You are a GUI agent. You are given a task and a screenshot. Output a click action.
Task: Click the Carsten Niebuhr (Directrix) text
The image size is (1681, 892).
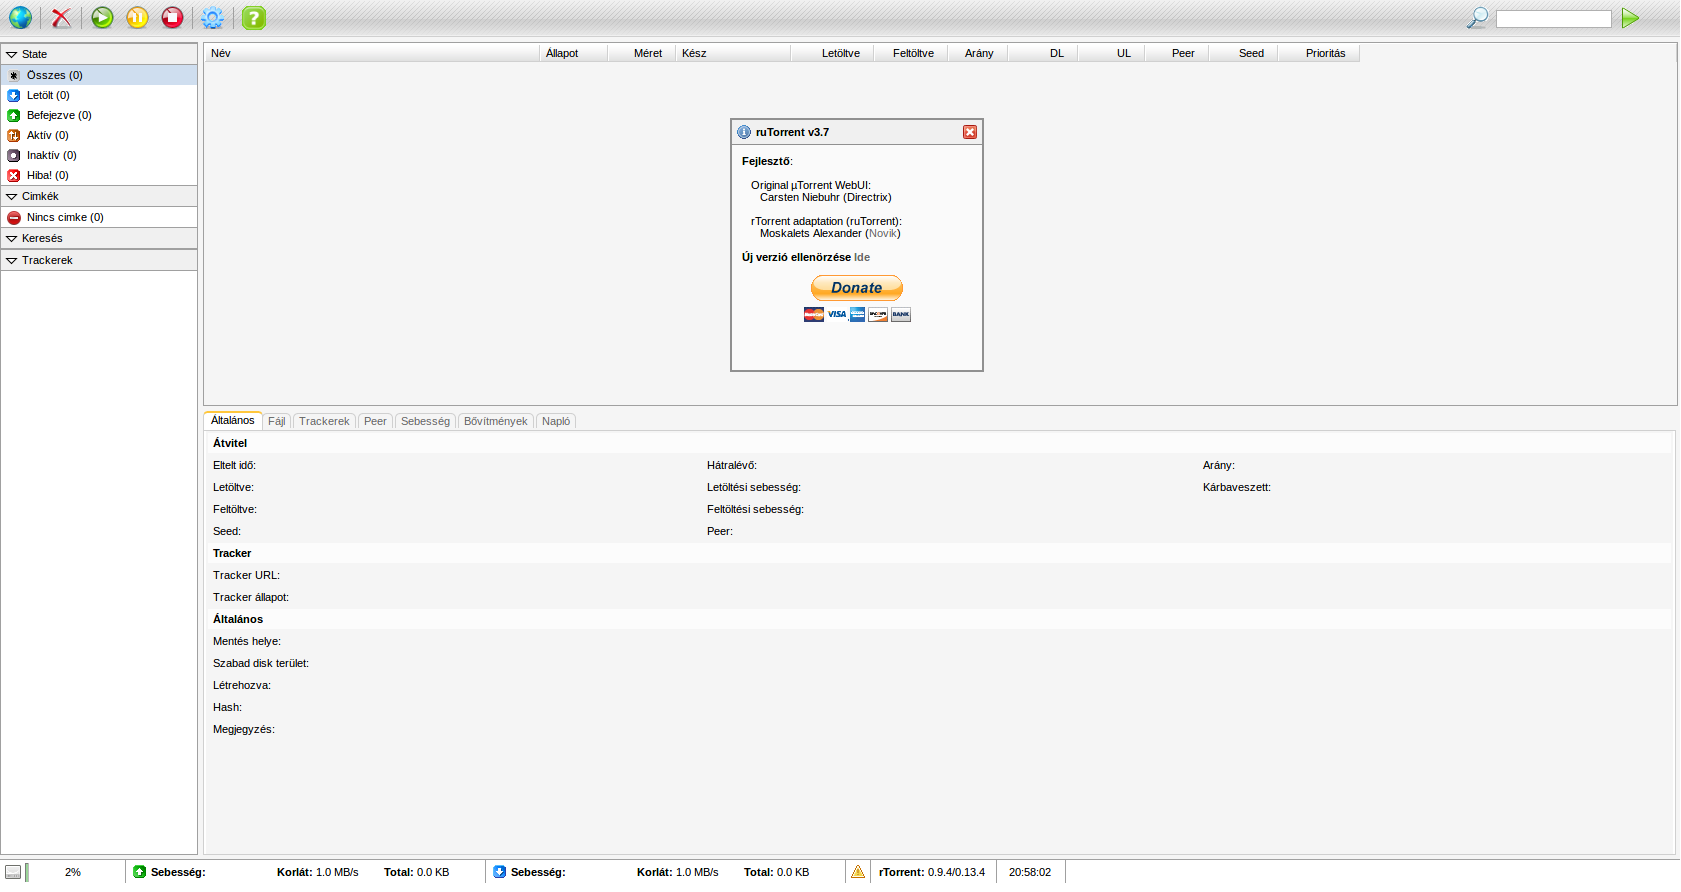point(826,197)
